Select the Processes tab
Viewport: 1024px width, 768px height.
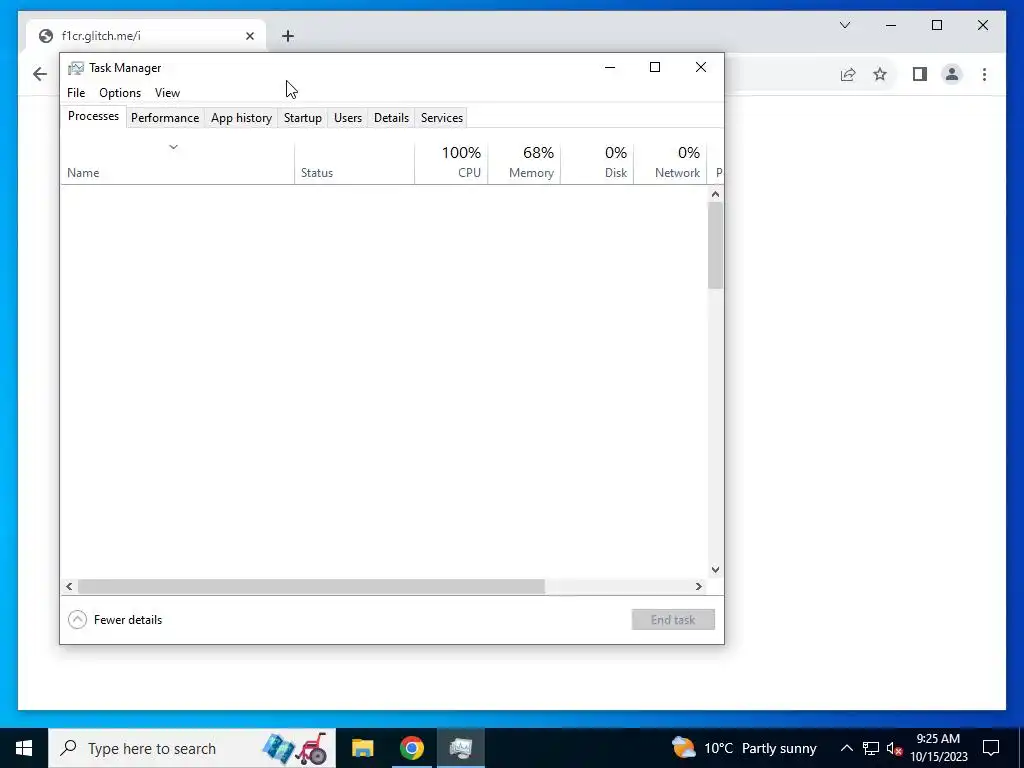point(93,116)
